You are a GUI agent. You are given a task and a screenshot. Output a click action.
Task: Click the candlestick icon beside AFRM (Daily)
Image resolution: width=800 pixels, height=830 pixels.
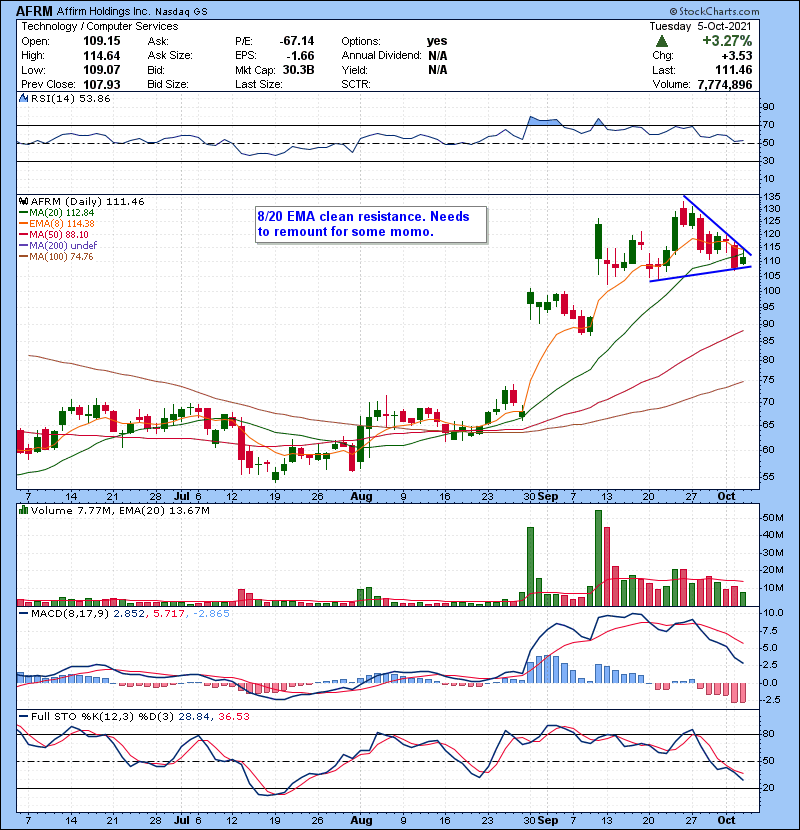[23, 202]
